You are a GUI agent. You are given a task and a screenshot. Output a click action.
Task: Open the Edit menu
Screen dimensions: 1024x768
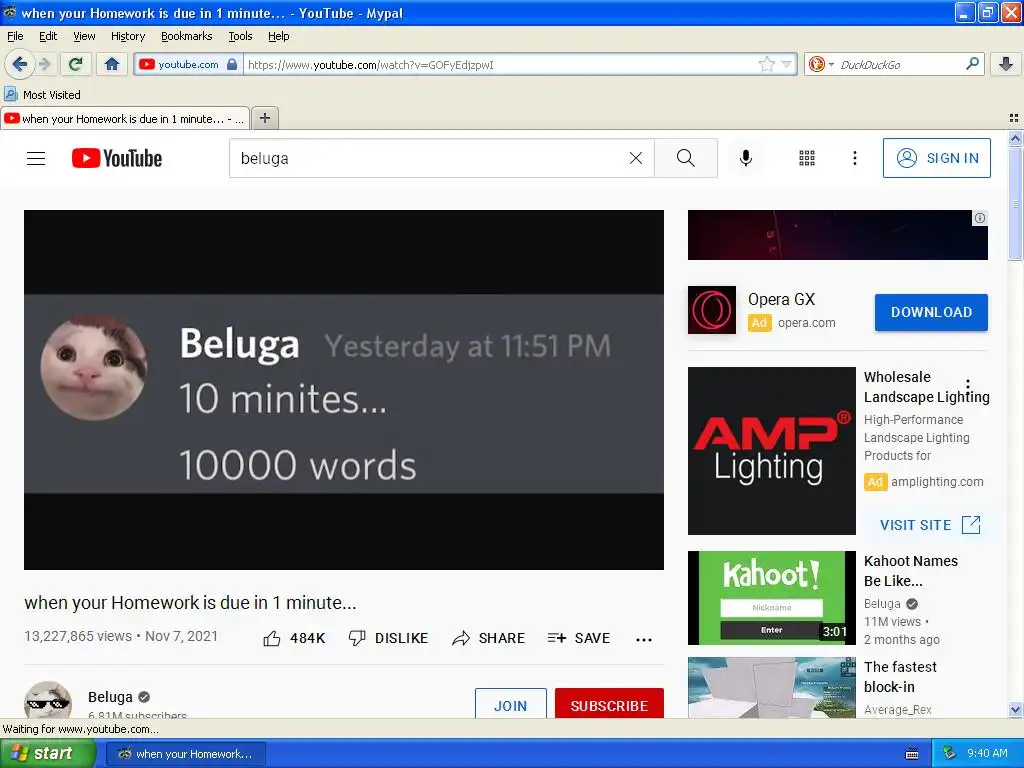(48, 36)
